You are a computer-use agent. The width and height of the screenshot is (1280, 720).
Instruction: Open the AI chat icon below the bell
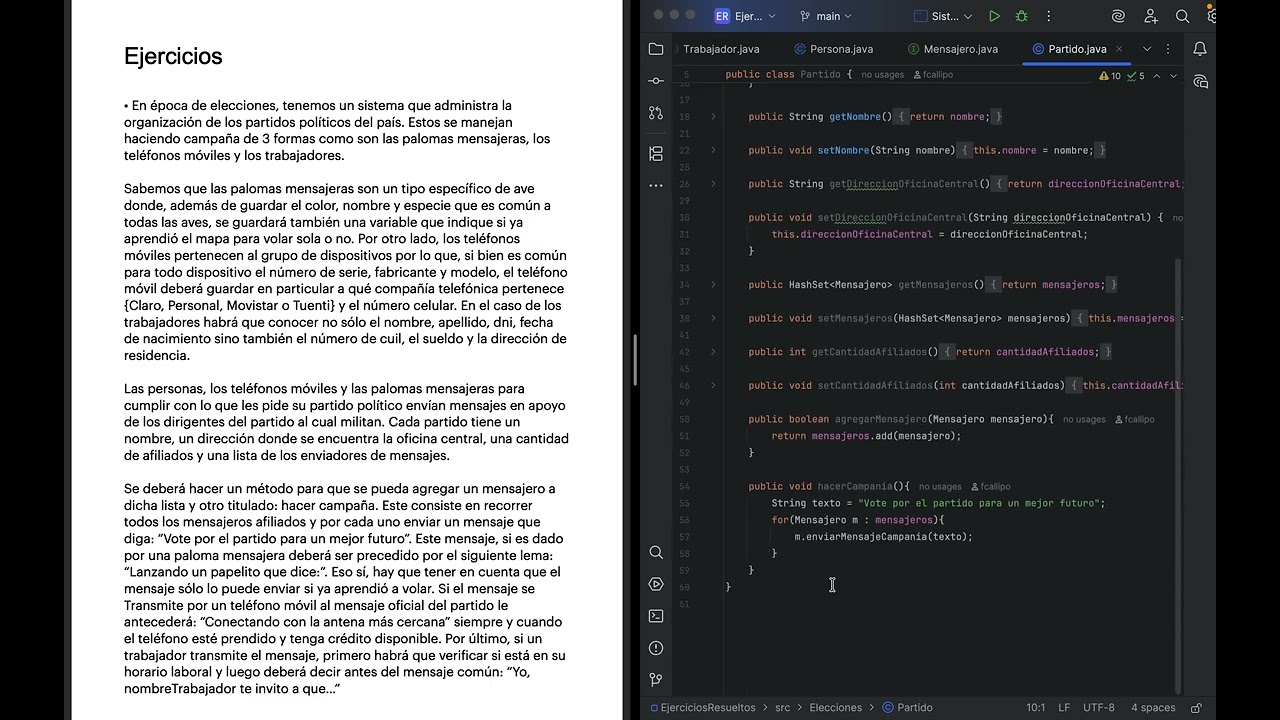(1200, 81)
